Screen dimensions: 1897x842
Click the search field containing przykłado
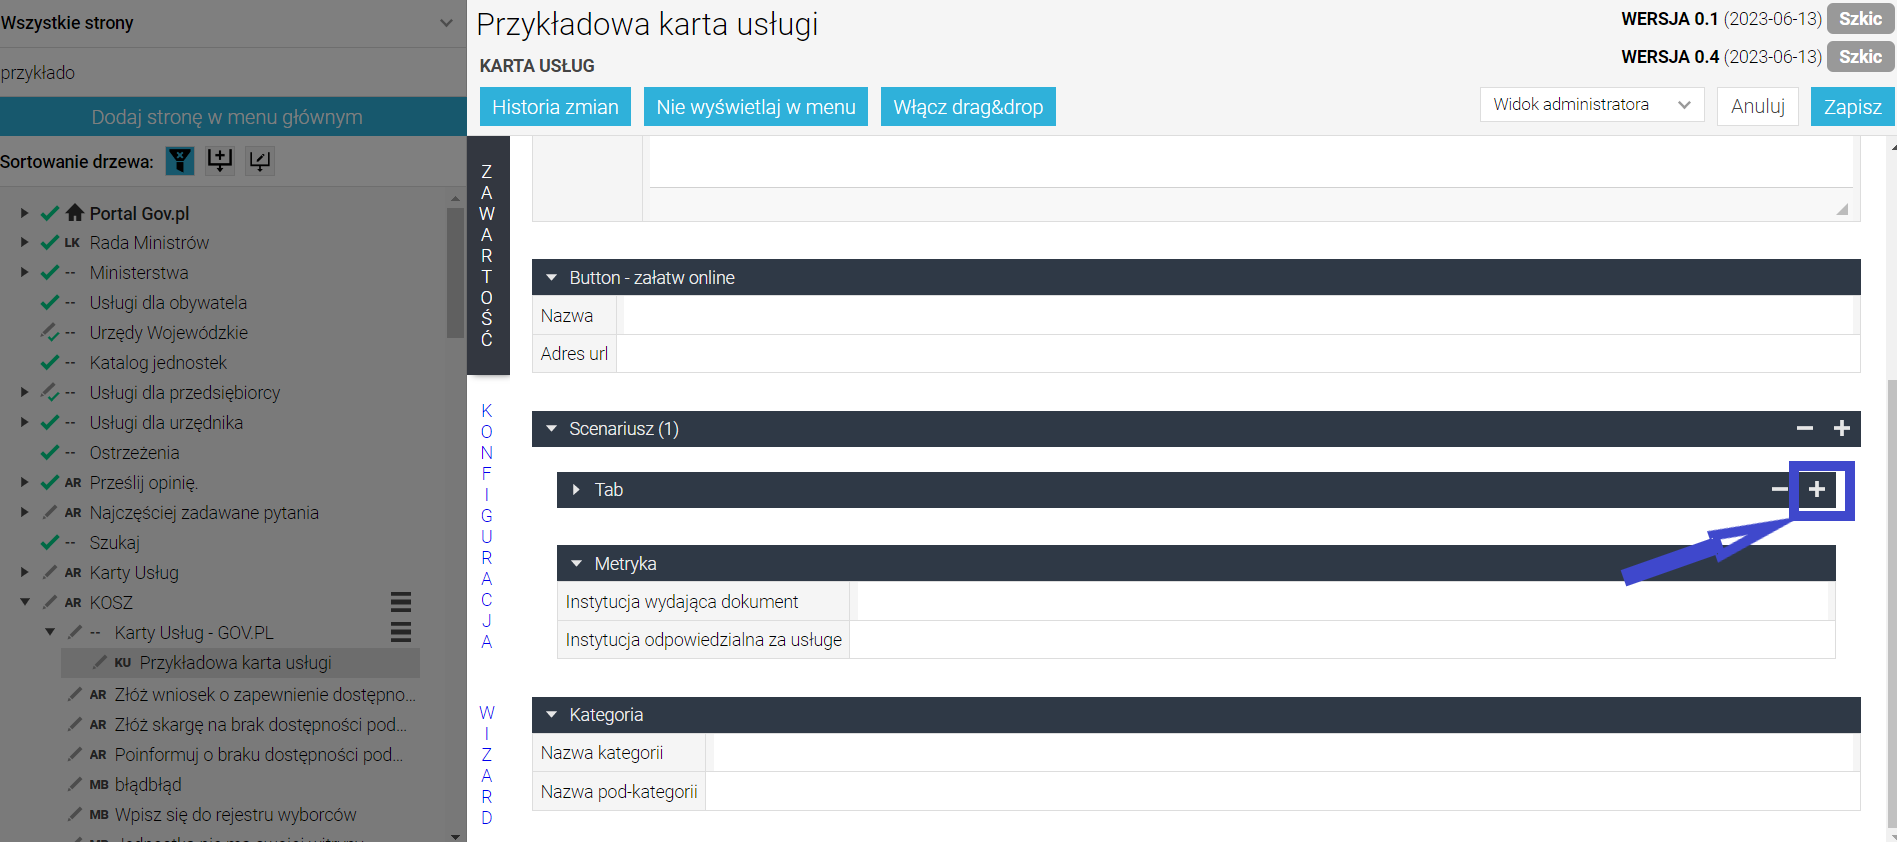click(x=233, y=72)
